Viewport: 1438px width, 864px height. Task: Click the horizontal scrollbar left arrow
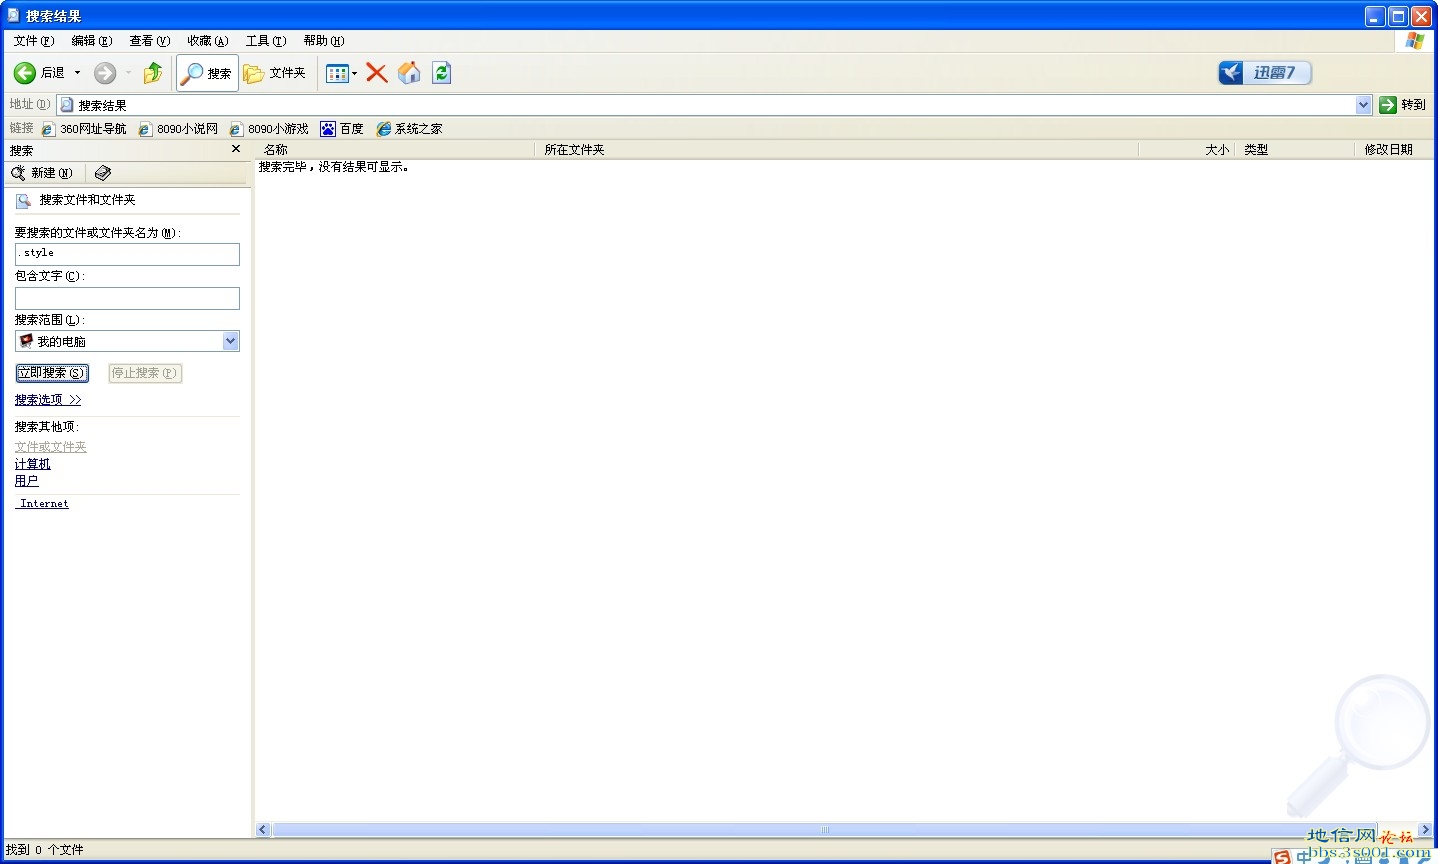click(x=264, y=829)
